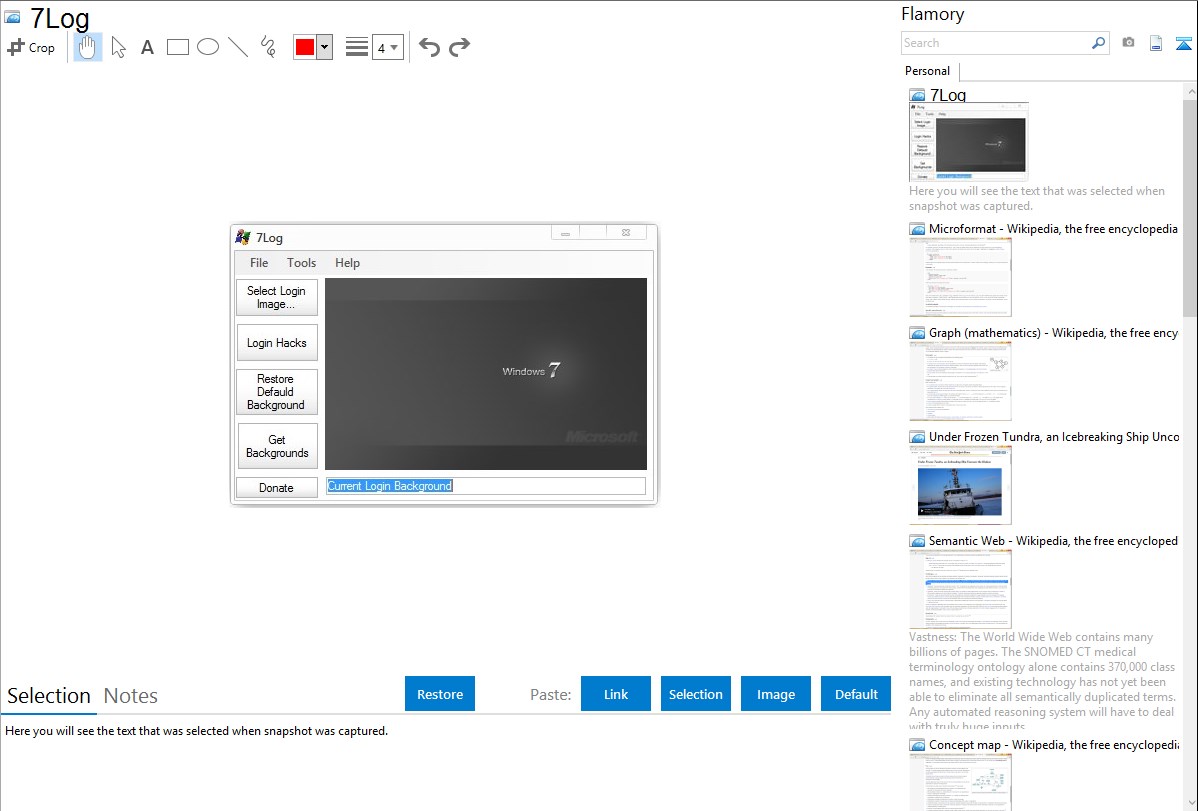Click the Current Login Background field
Image resolution: width=1198 pixels, height=811 pixels.
486,486
